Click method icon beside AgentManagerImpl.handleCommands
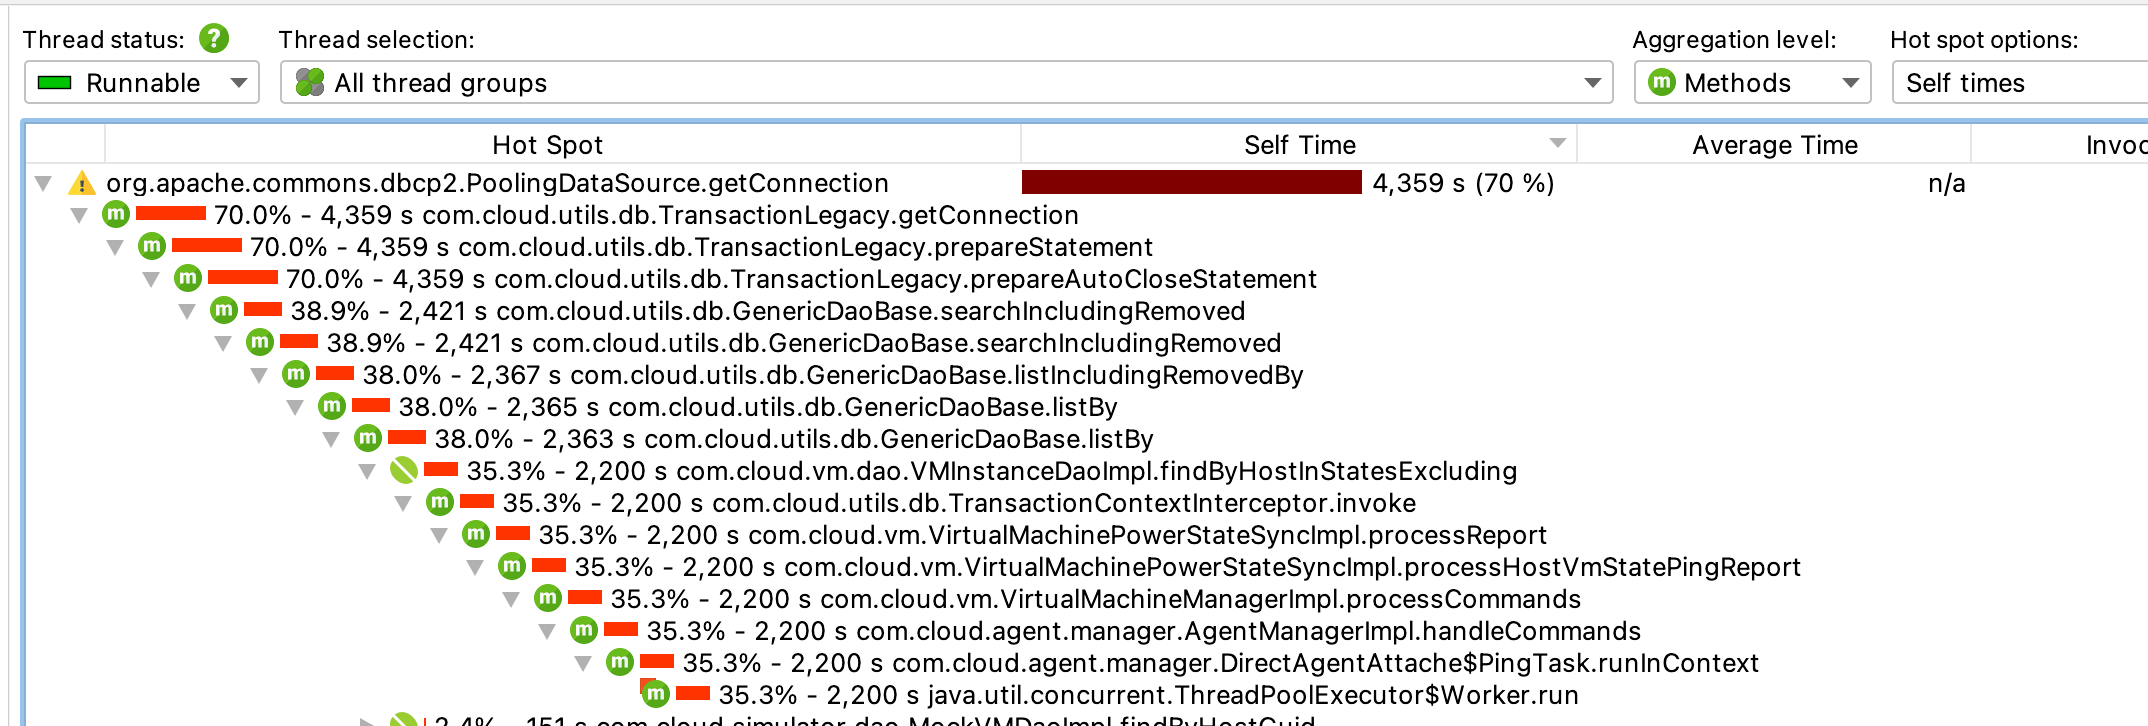Image resolution: width=2148 pixels, height=726 pixels. 584,631
